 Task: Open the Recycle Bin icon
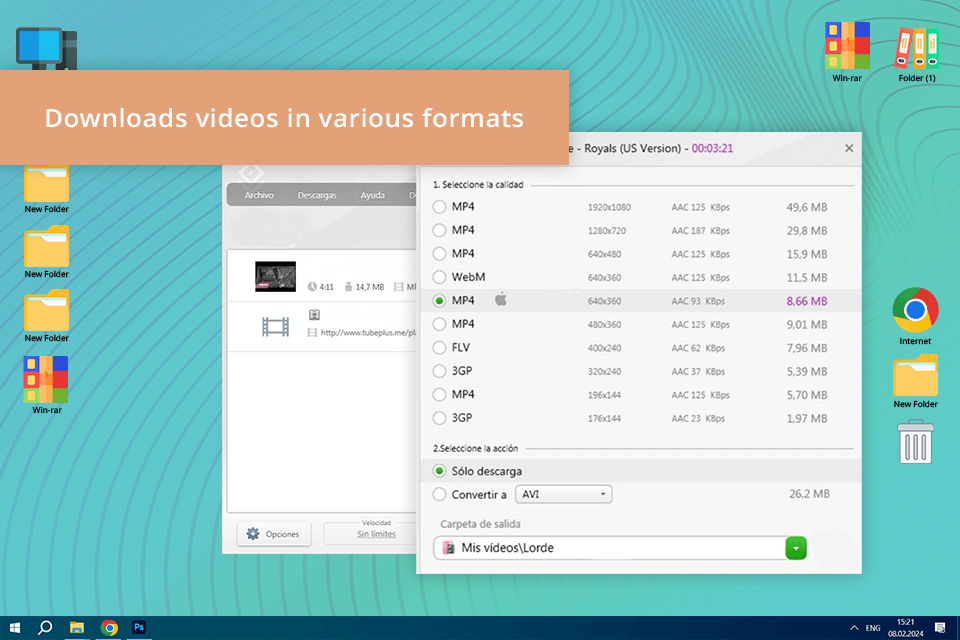916,441
